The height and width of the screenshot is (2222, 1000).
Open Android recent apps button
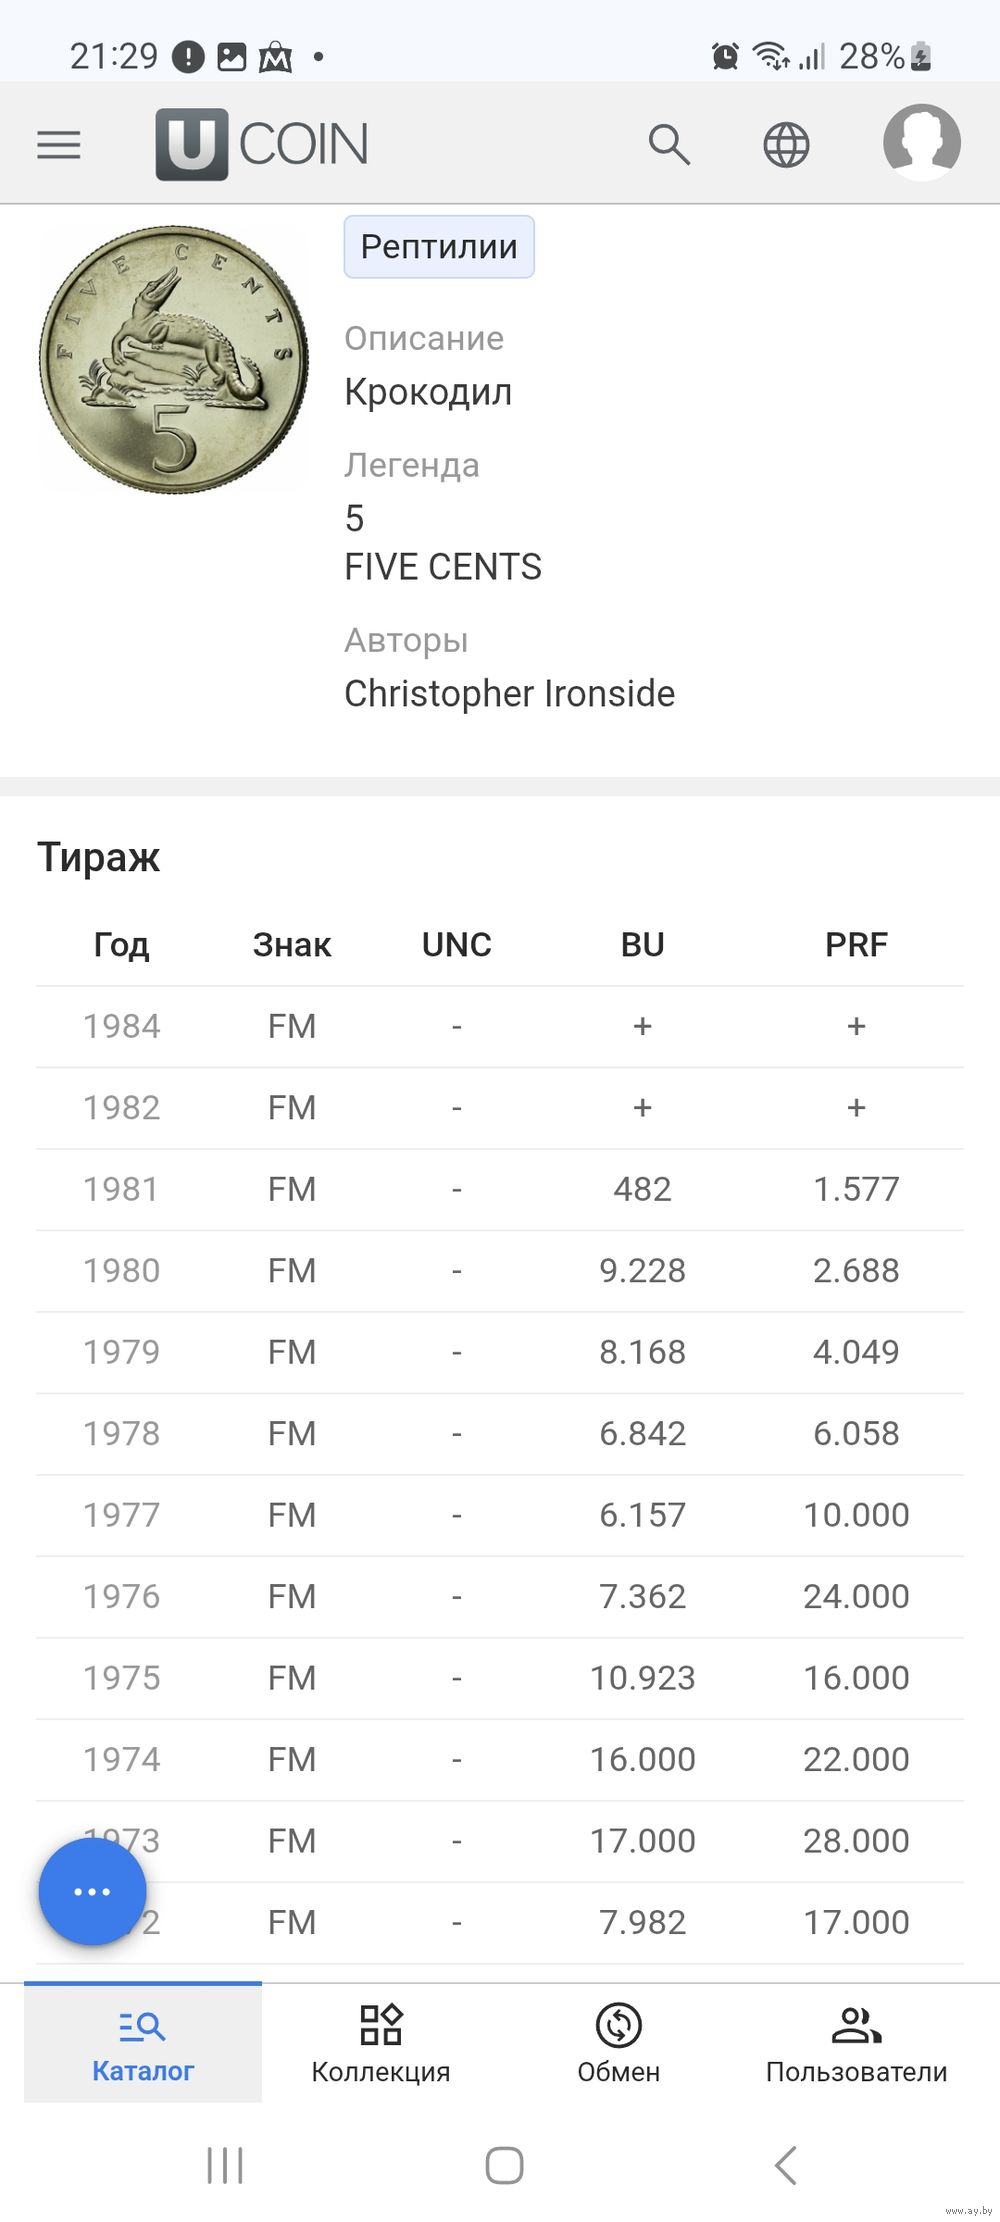coord(225,2165)
